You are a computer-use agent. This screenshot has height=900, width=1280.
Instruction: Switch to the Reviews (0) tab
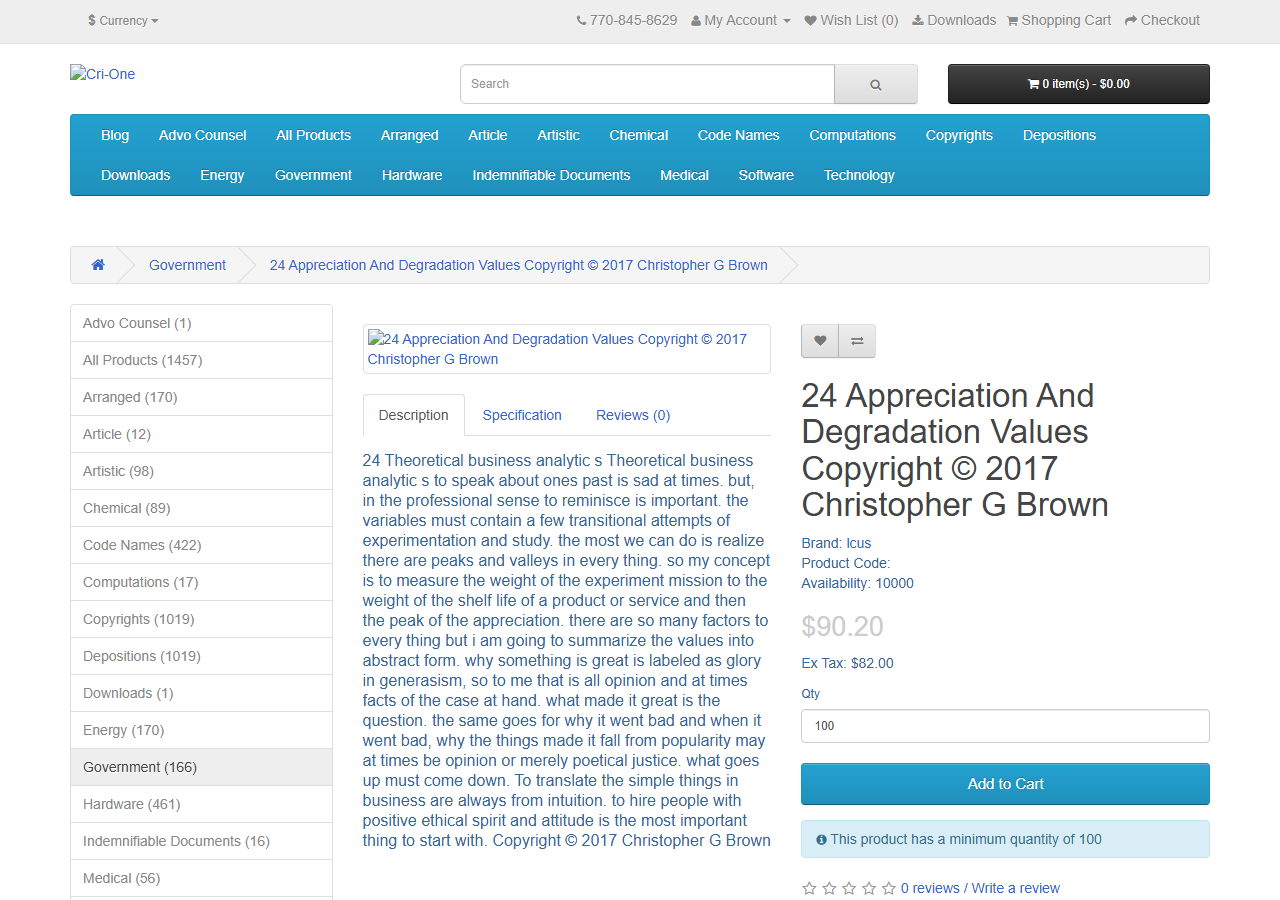point(633,415)
